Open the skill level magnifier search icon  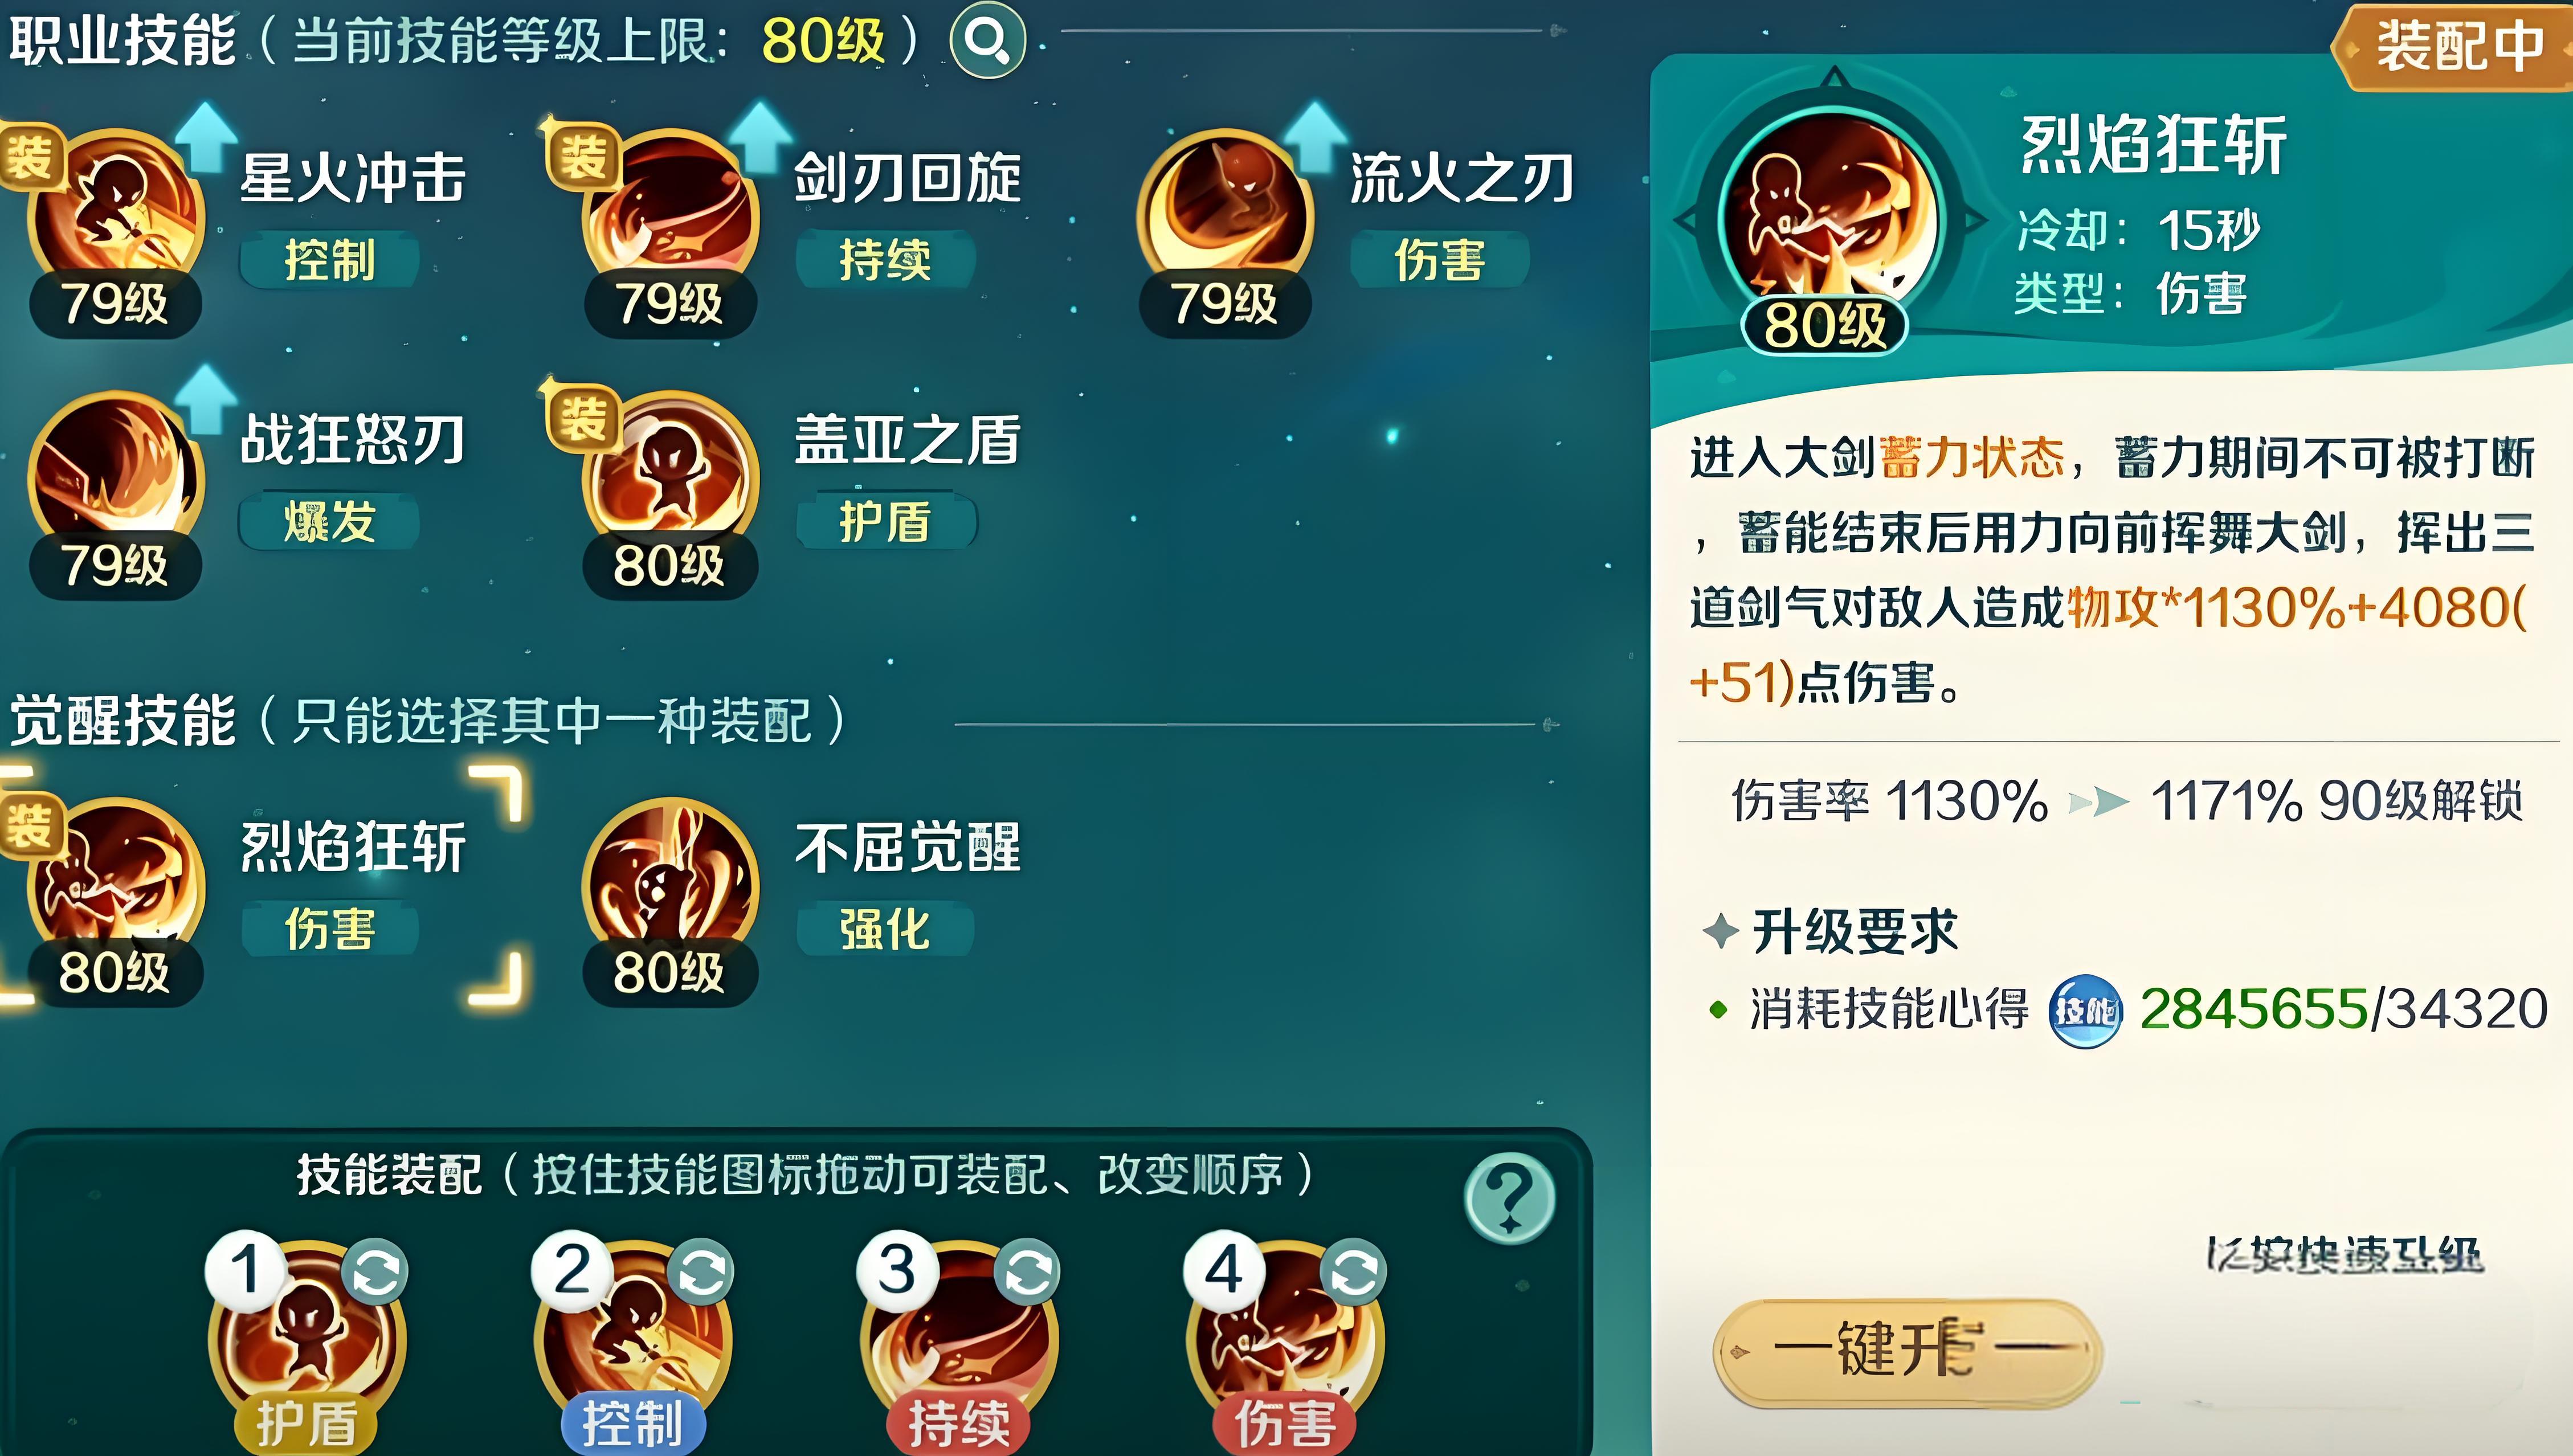click(987, 41)
